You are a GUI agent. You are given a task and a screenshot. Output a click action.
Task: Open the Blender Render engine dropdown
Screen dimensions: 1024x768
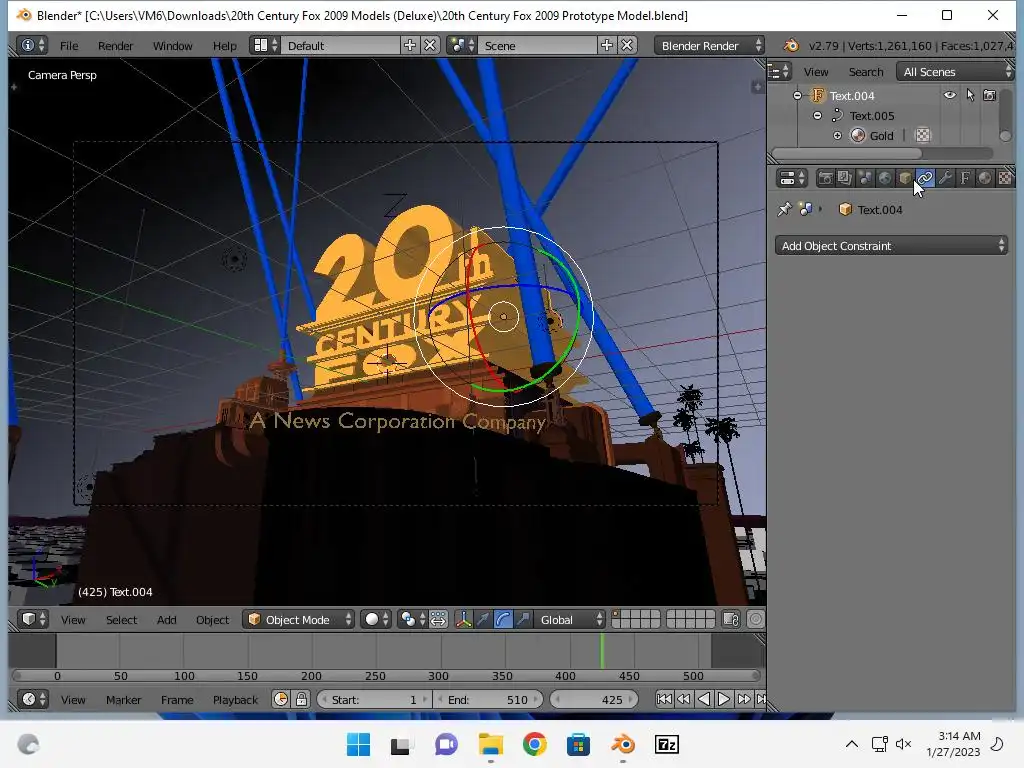pyautogui.click(x=709, y=45)
